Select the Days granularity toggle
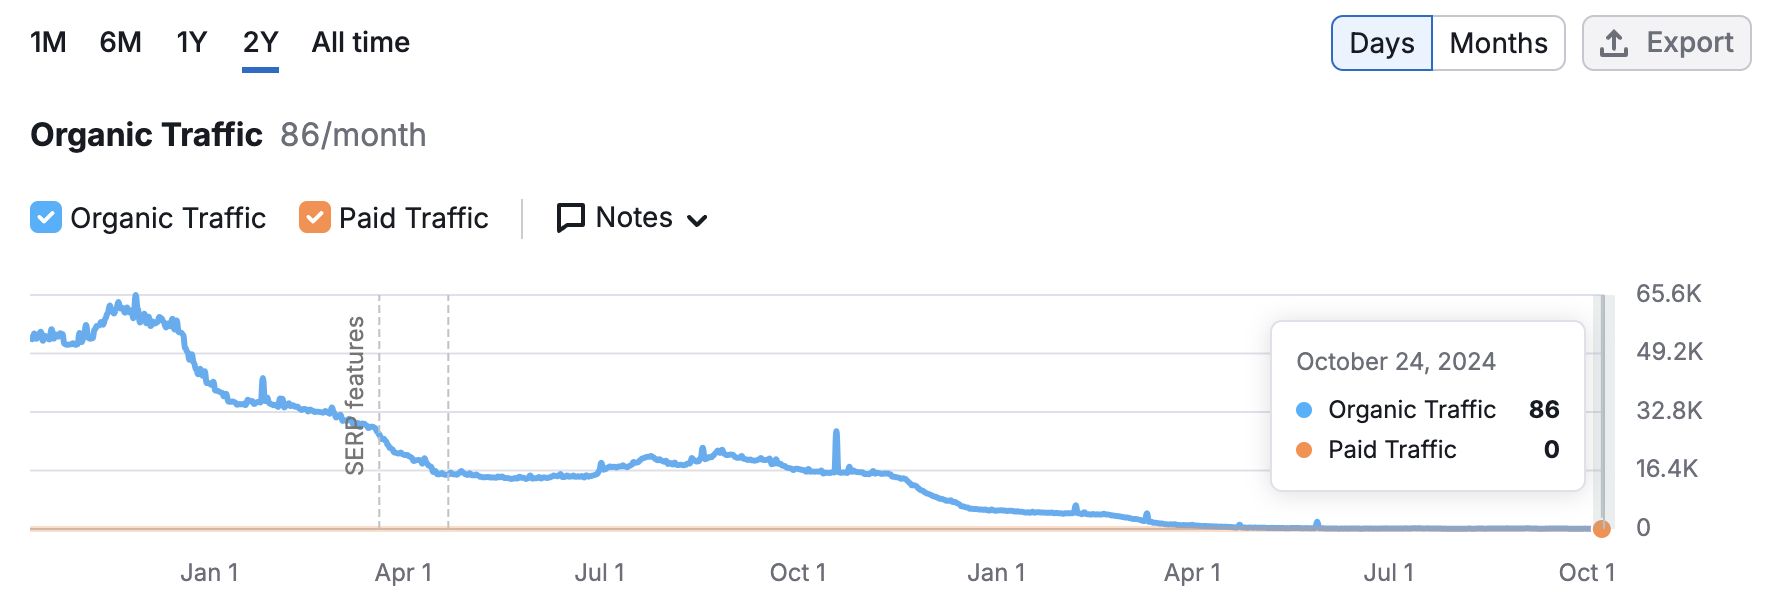Viewport: 1776px width, 608px height. click(x=1381, y=43)
